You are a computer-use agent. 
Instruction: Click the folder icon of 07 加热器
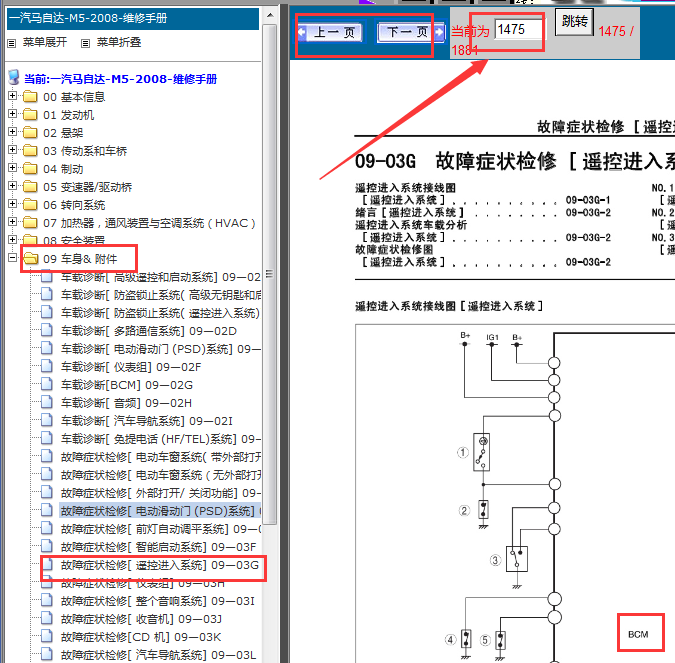tap(30, 223)
